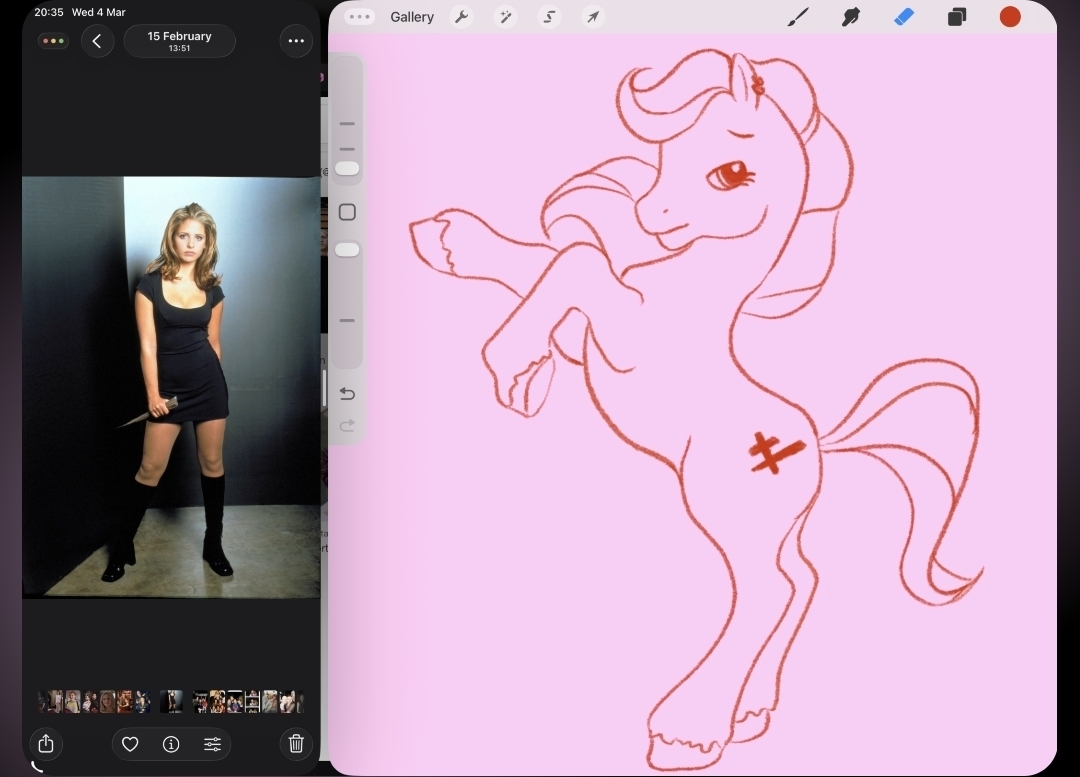
Task: Select the Smudge tool
Action: [851, 17]
